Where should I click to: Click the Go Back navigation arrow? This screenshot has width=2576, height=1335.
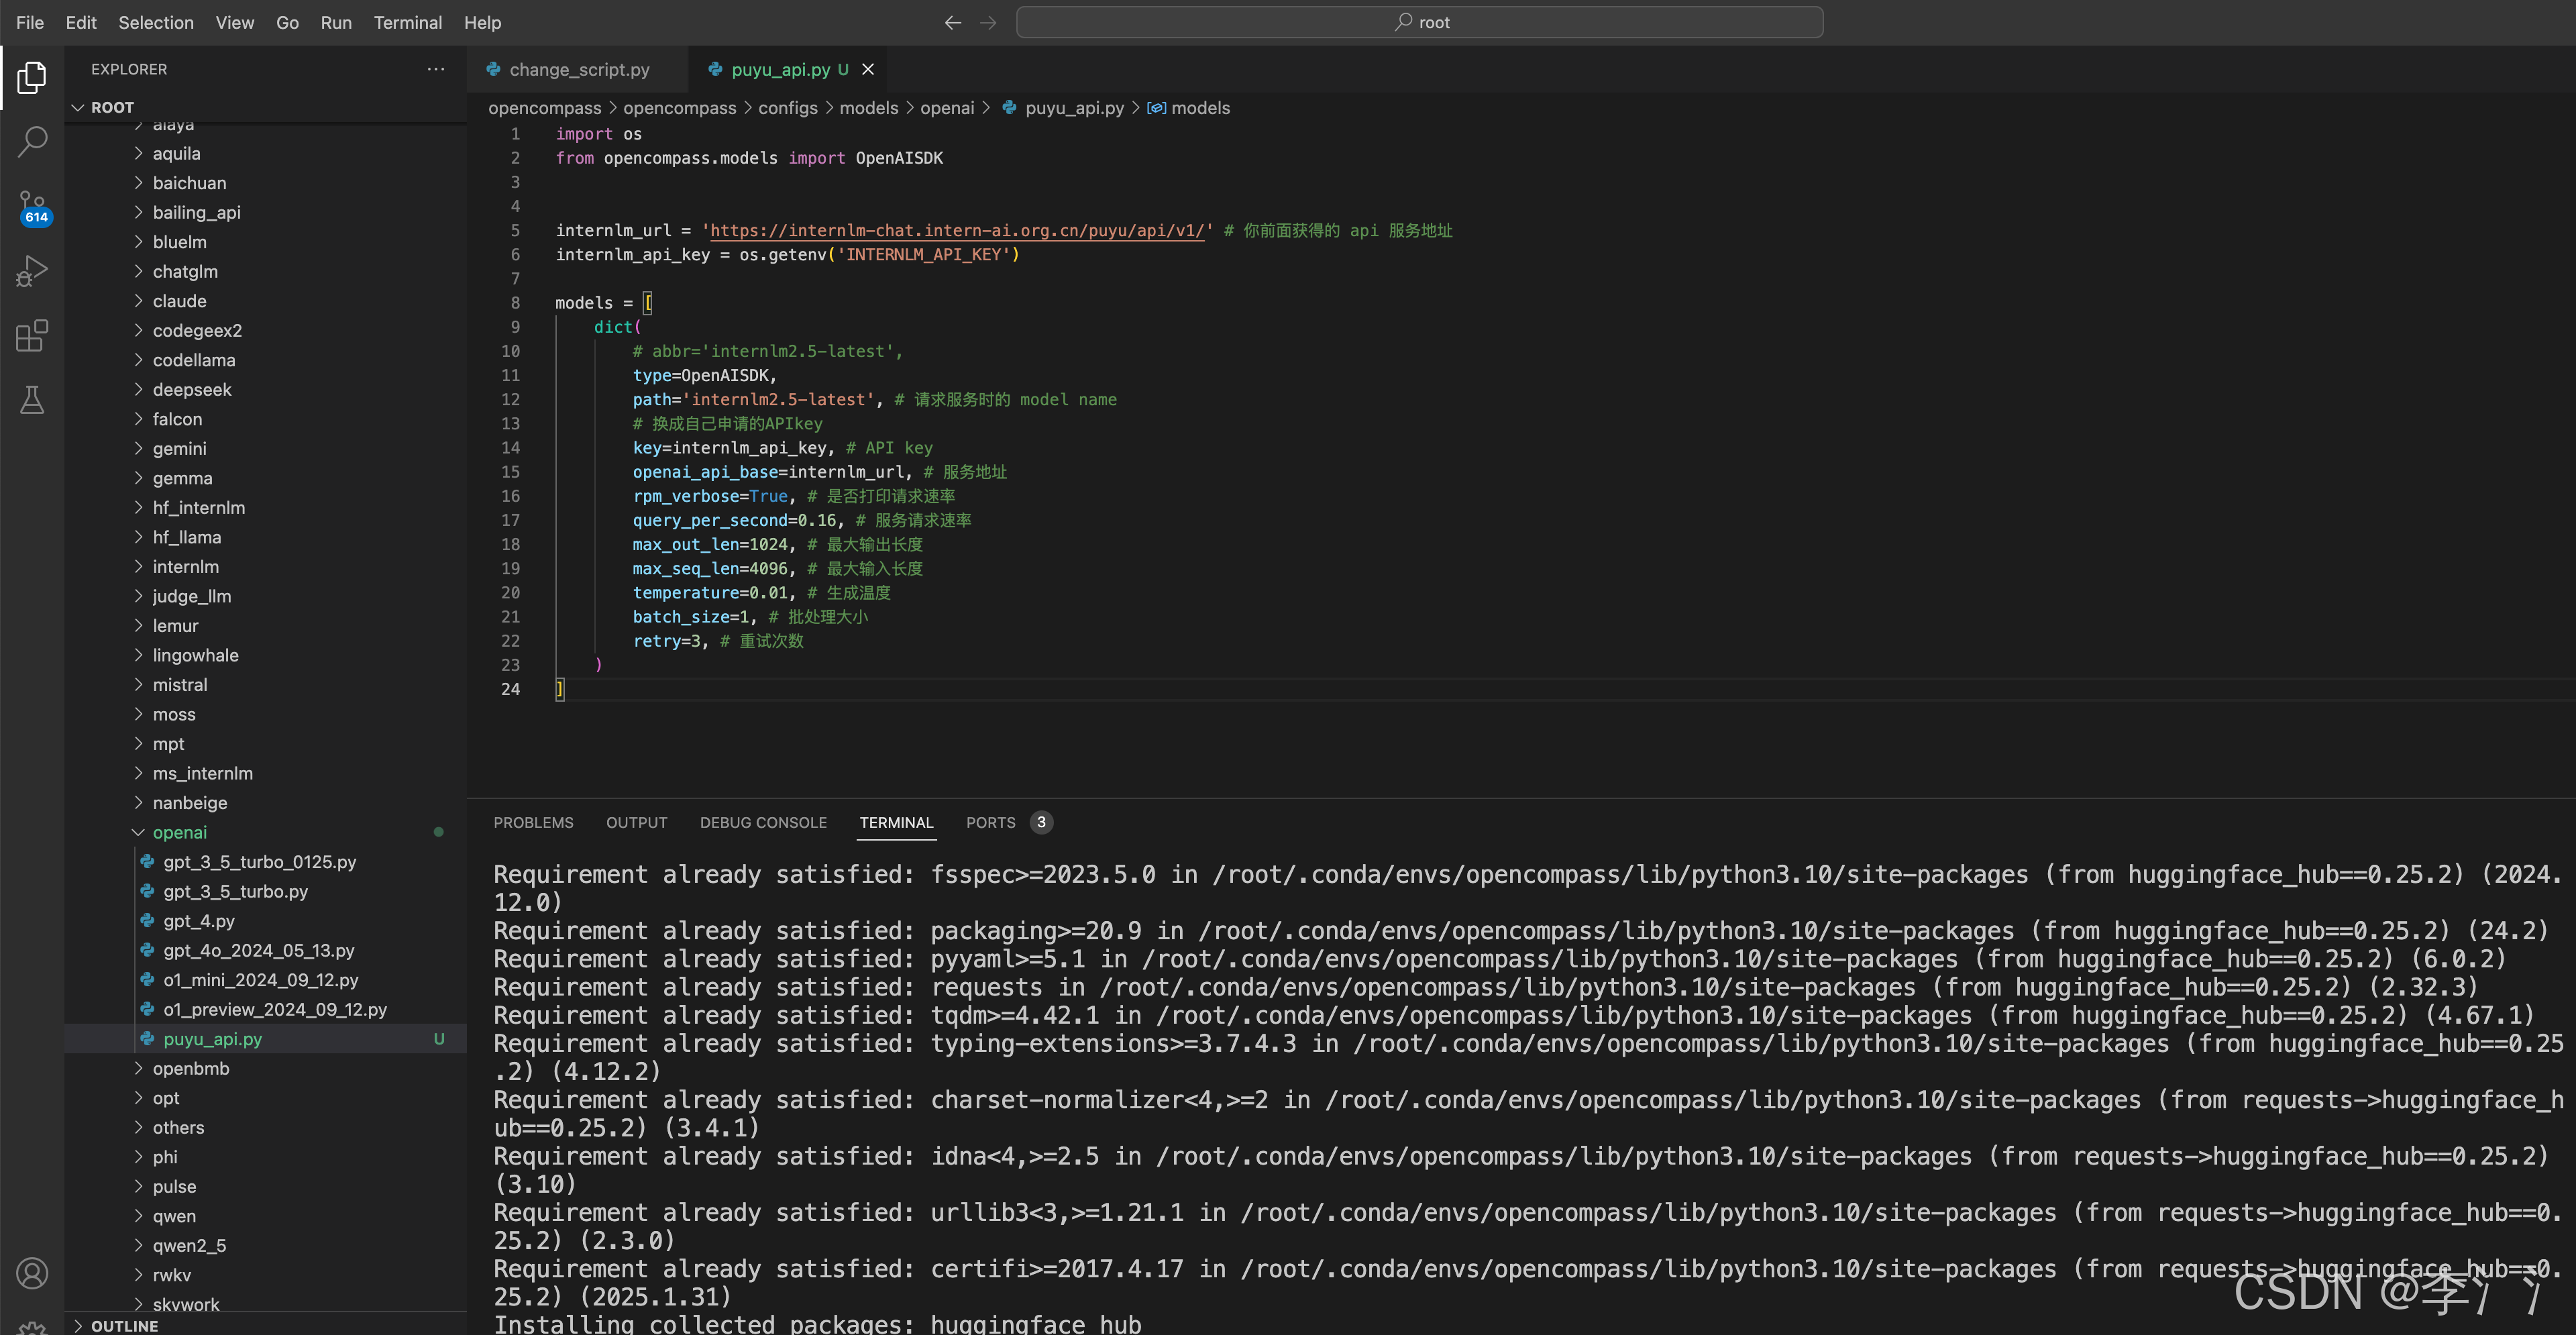pyautogui.click(x=952, y=22)
